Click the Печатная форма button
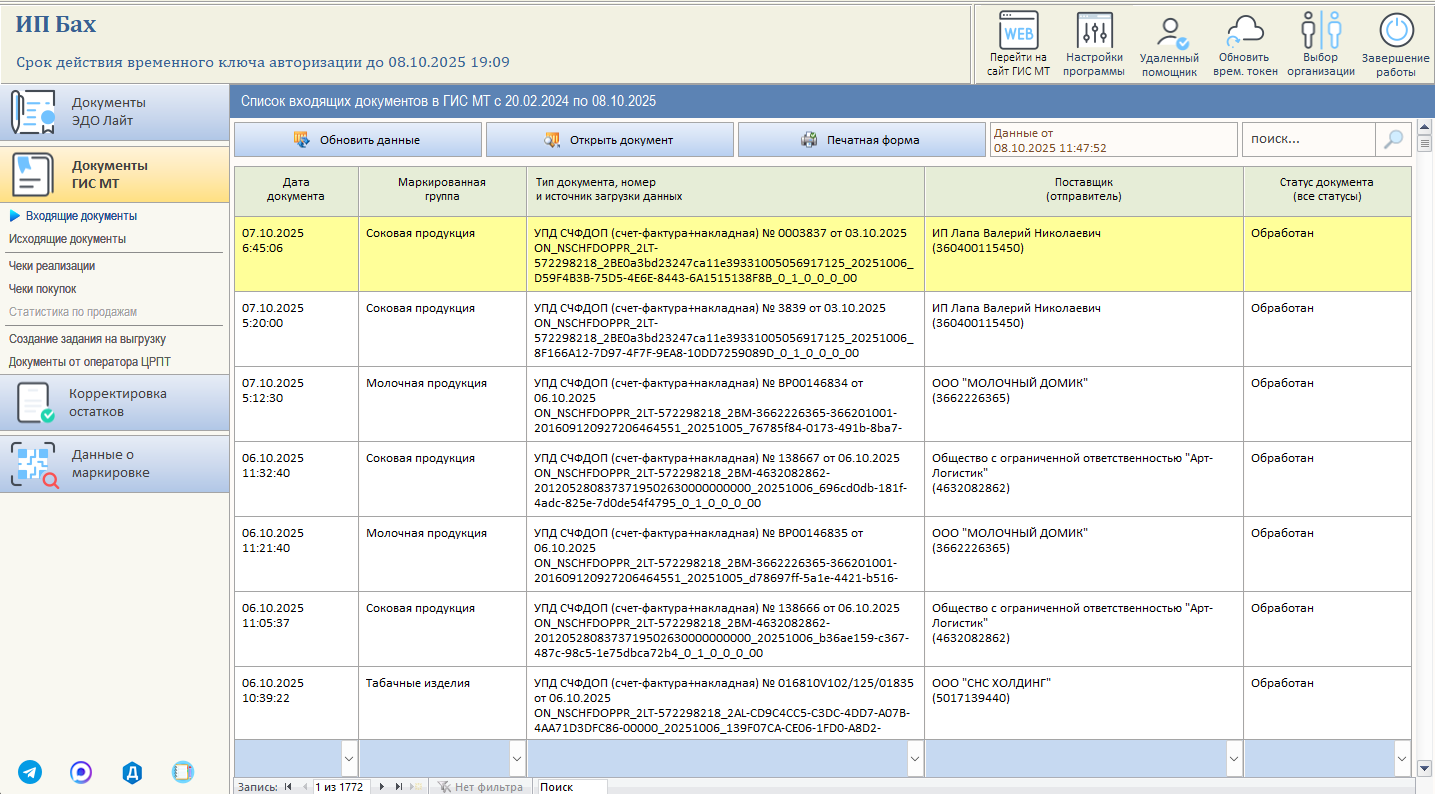The image size is (1435, 794). tap(861, 140)
